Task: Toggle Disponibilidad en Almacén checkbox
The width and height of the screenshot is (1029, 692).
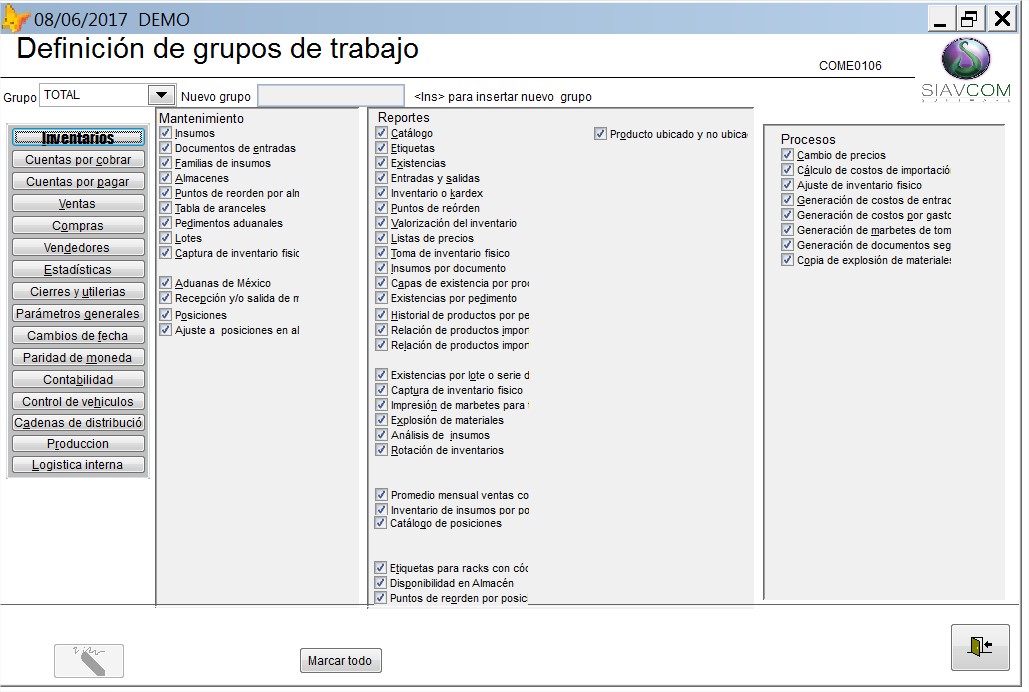Action: point(381,583)
